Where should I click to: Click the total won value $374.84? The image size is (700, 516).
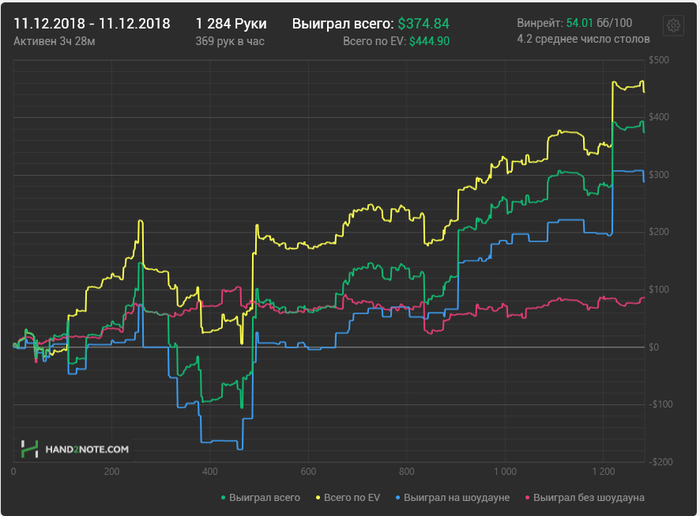[424, 24]
